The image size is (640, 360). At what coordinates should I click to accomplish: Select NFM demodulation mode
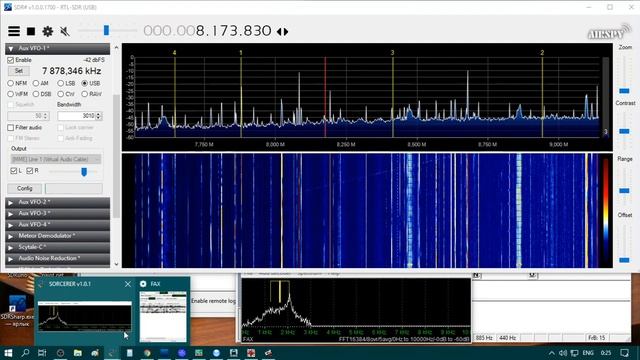pyautogui.click(x=11, y=83)
